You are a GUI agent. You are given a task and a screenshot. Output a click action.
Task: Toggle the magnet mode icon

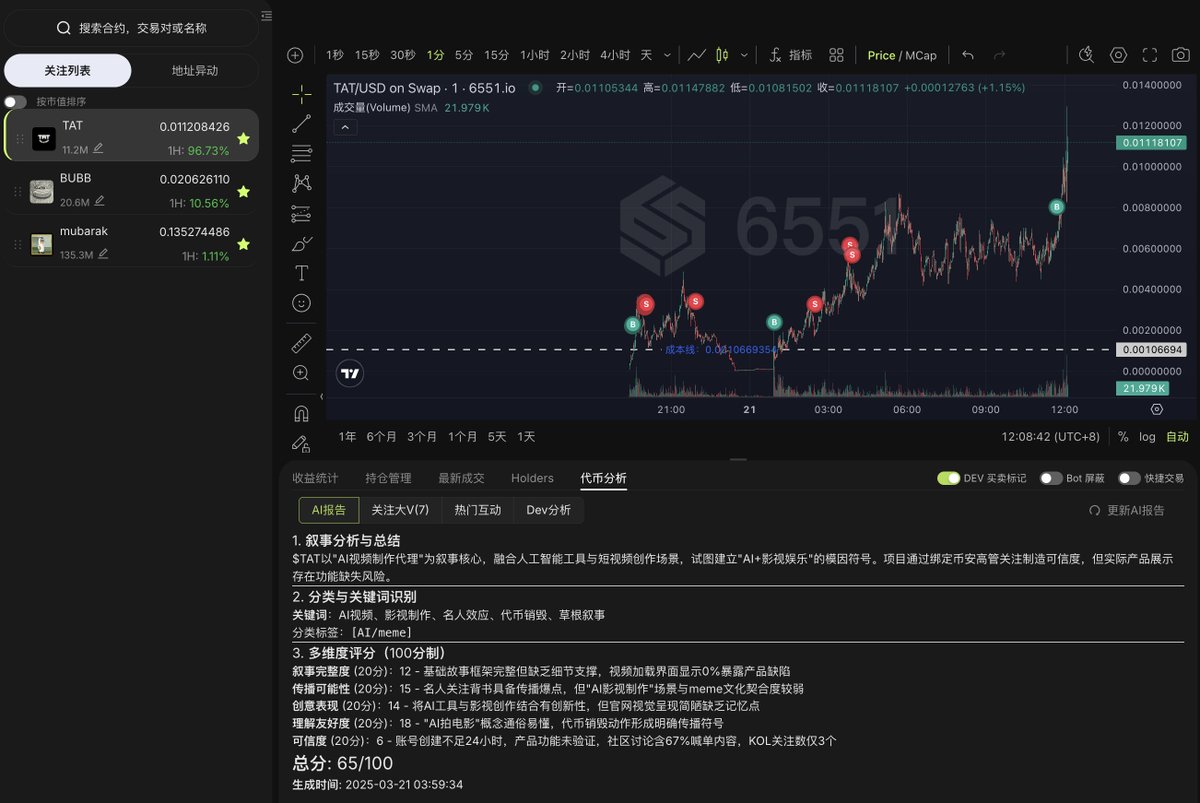(x=301, y=413)
